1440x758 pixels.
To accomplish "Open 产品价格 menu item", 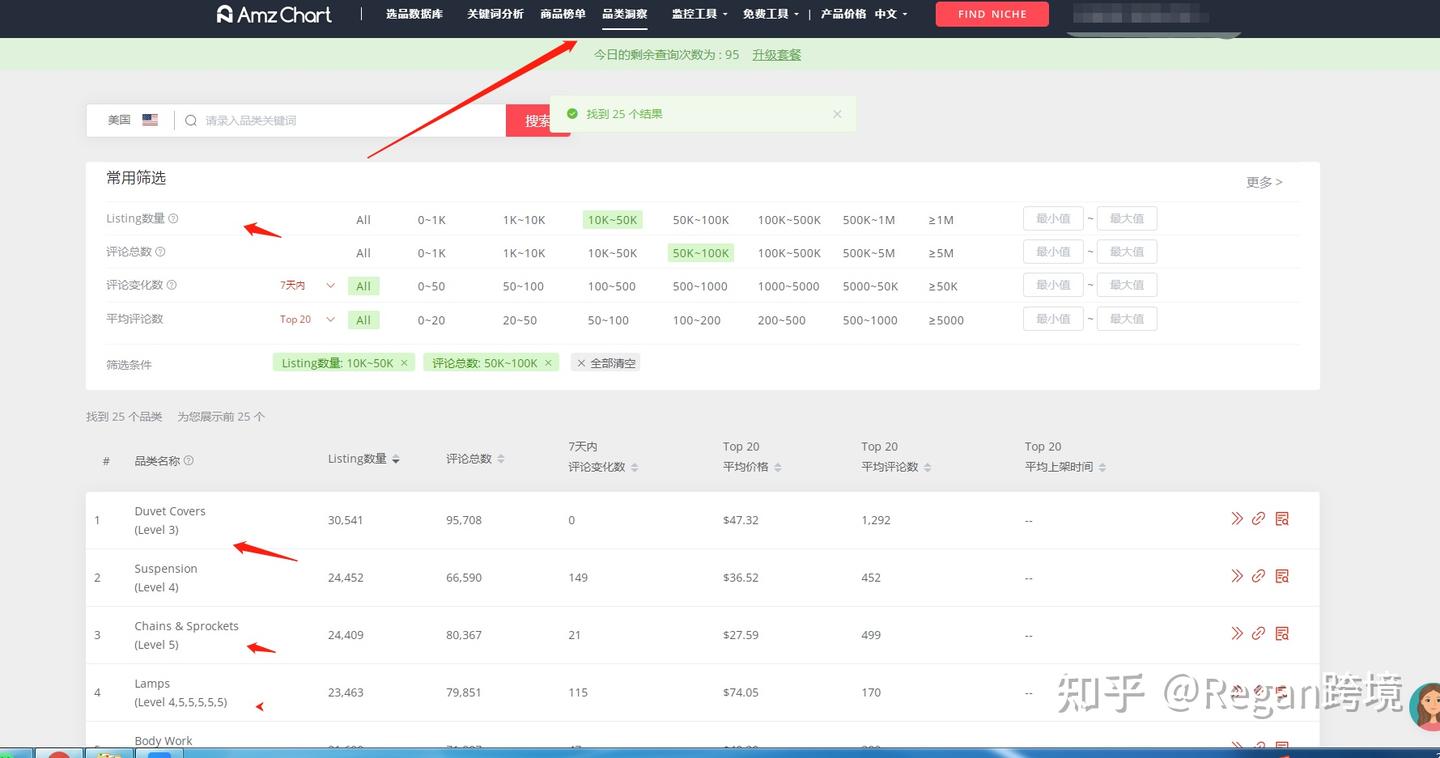I will click(x=843, y=14).
